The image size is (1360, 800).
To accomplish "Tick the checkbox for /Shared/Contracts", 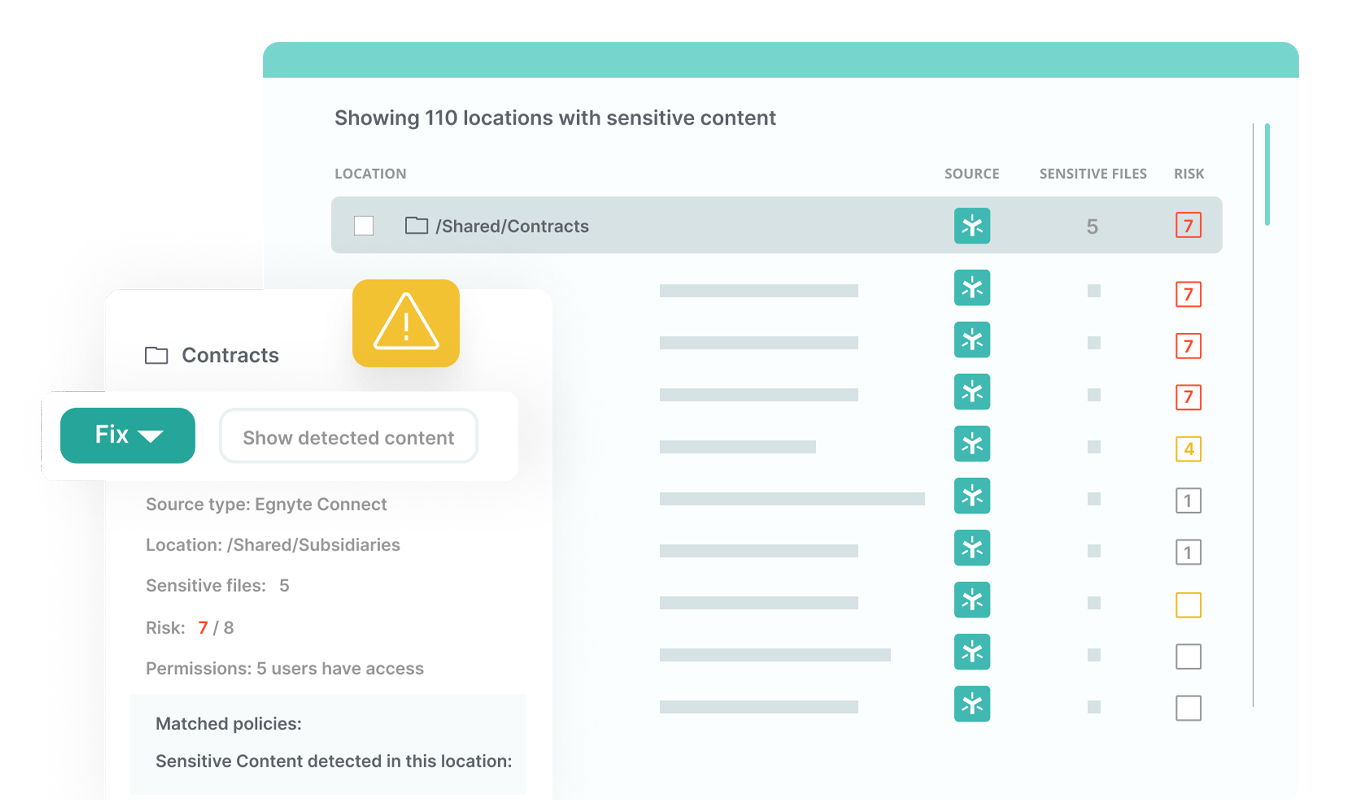I will click(364, 226).
